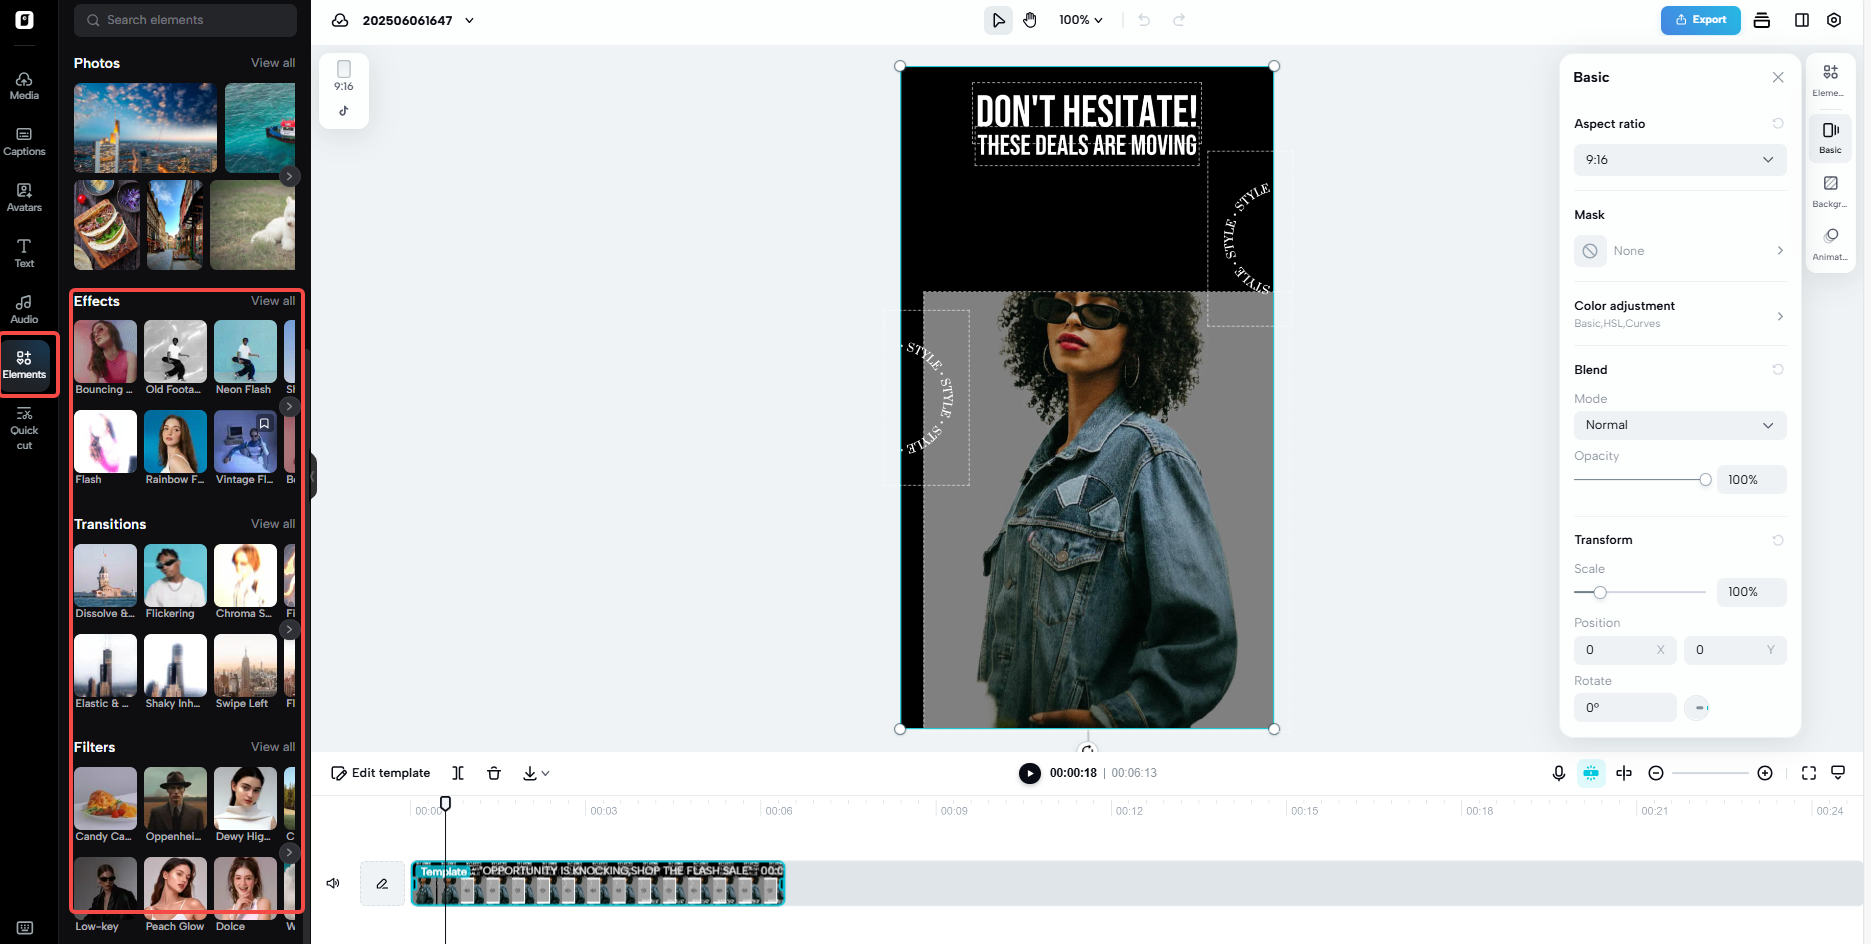Open the Audio sidebar tab
Viewport: 1871px width, 944px height.
pyautogui.click(x=24, y=309)
